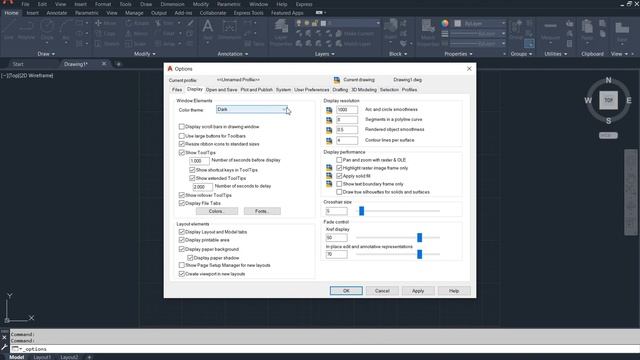
Task: Open the Color theme dropdown
Action: [x=252, y=109]
